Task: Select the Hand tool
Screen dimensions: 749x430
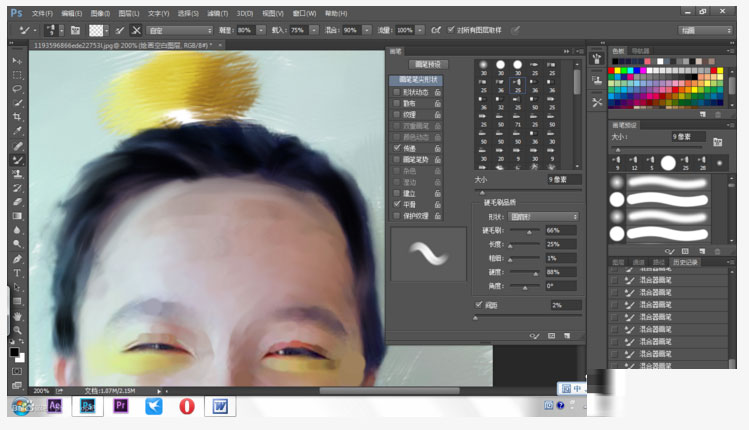Action: point(17,316)
